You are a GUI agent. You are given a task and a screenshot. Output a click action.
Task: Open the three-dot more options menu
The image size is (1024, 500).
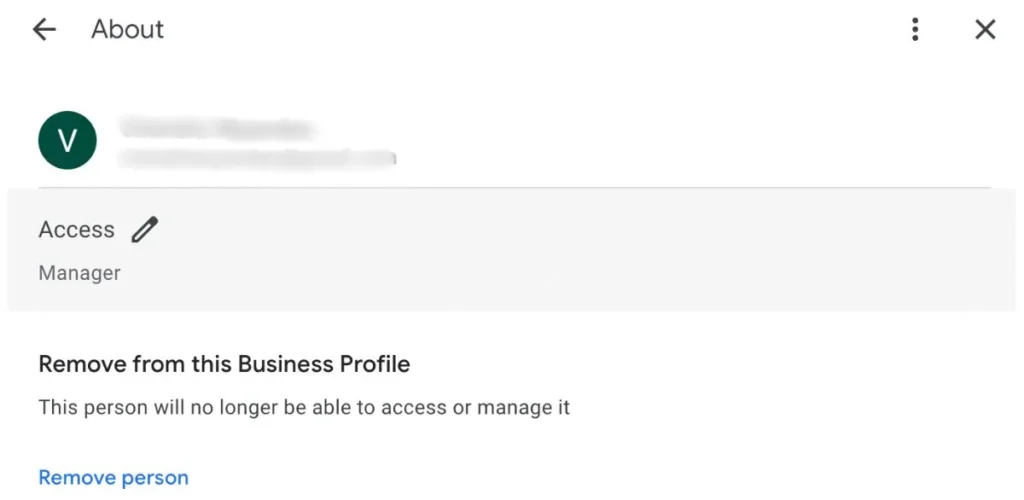[x=915, y=29]
